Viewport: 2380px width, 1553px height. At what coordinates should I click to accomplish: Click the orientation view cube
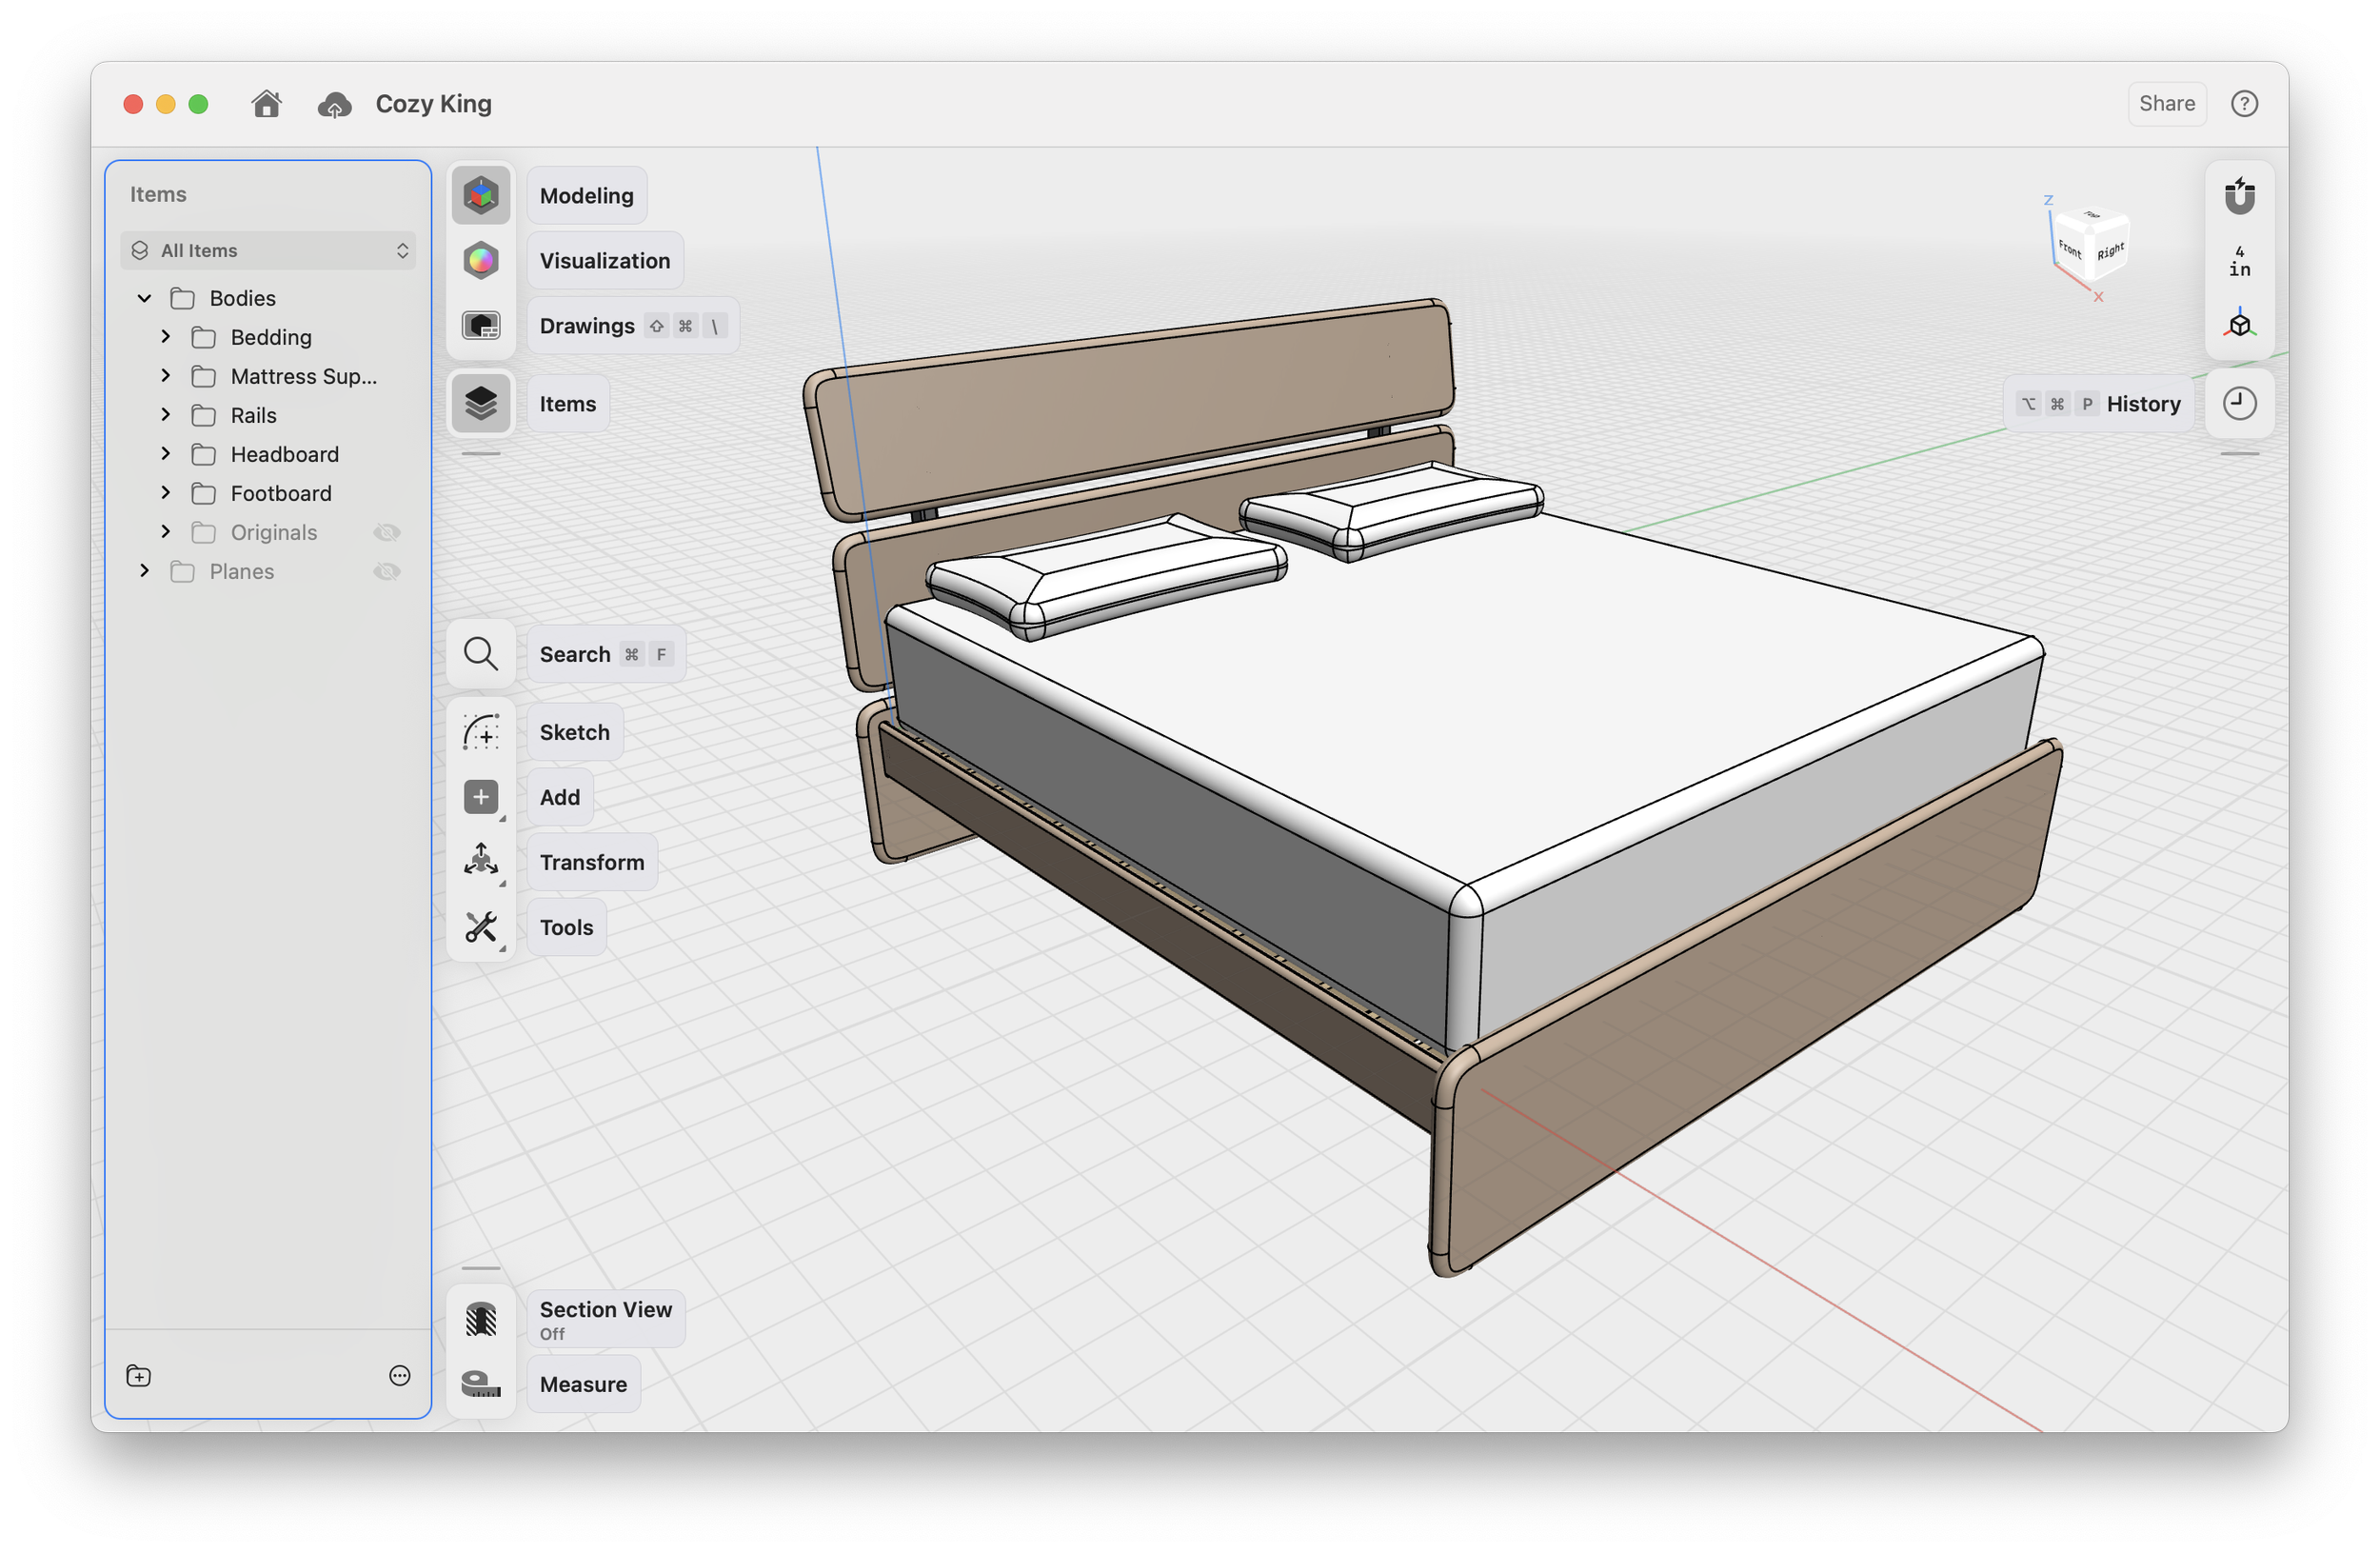[2090, 245]
